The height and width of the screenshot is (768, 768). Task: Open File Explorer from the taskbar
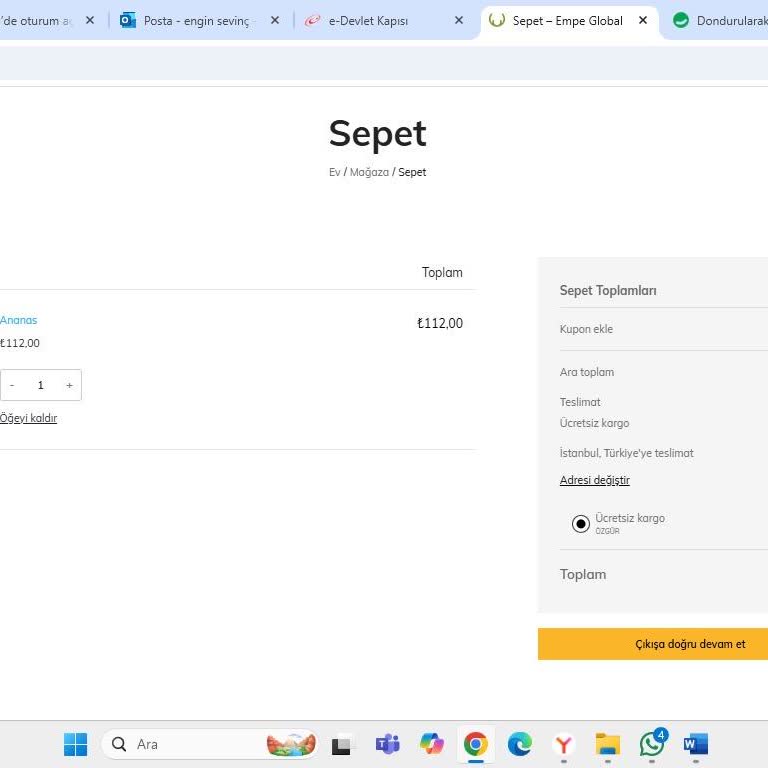coord(608,744)
